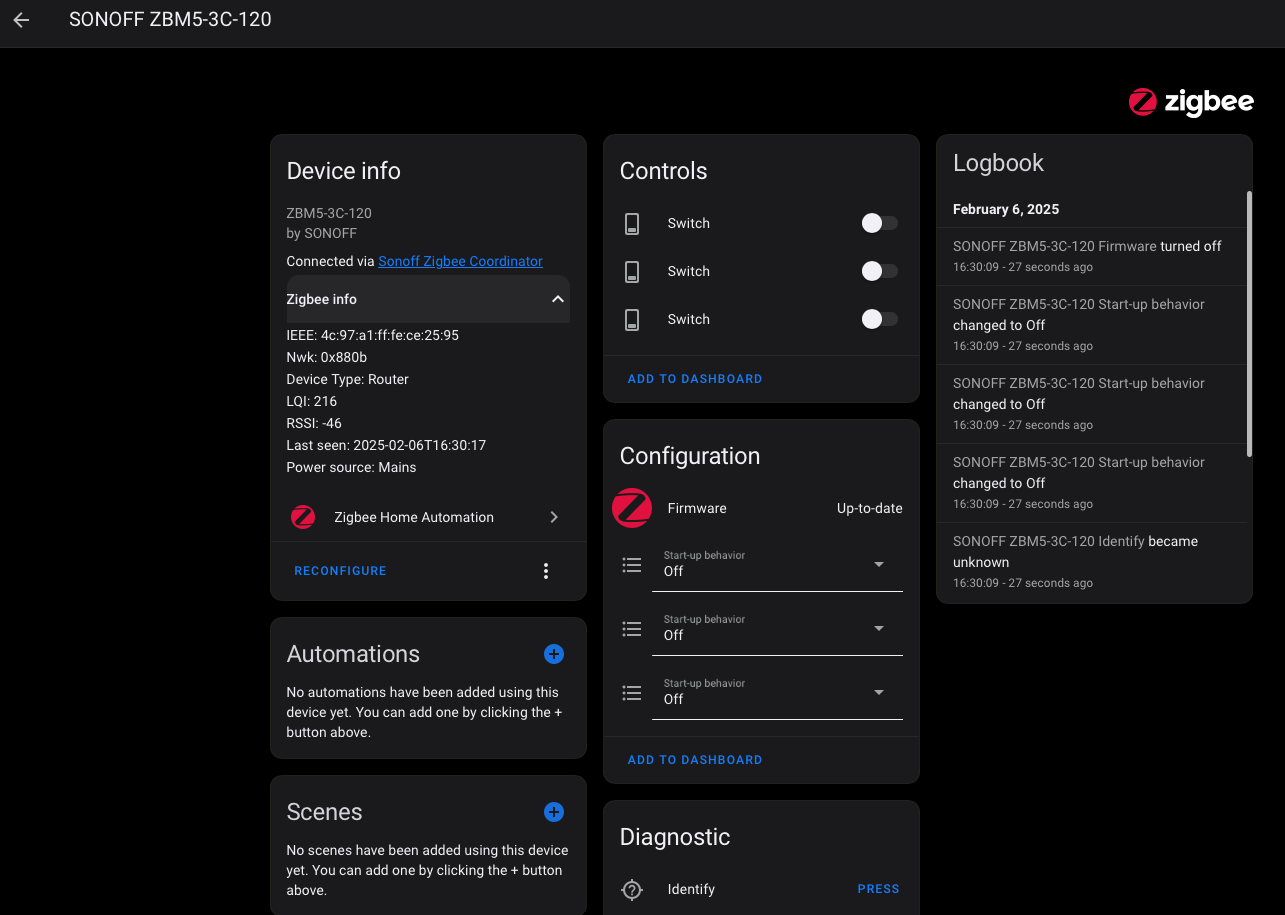Image resolution: width=1285 pixels, height=915 pixels.
Task: Click list icon beside third Start-up behavior
Action: (632, 693)
